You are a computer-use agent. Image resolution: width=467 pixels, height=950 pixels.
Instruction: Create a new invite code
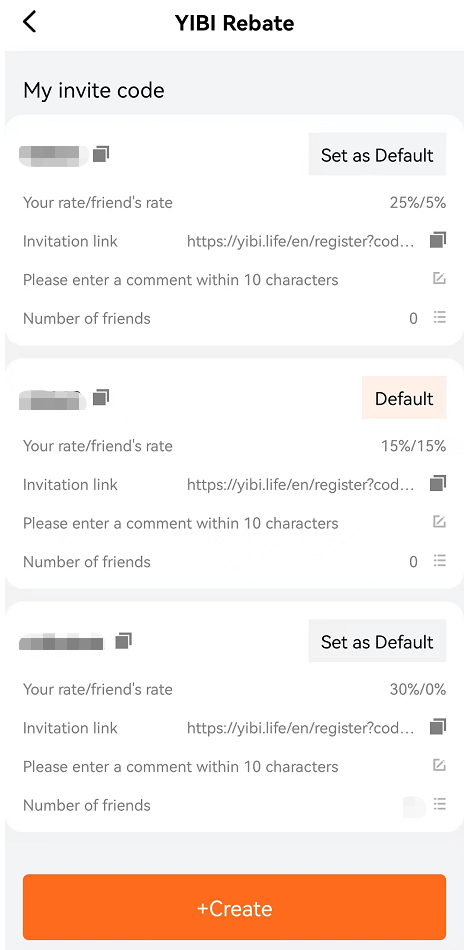(234, 908)
